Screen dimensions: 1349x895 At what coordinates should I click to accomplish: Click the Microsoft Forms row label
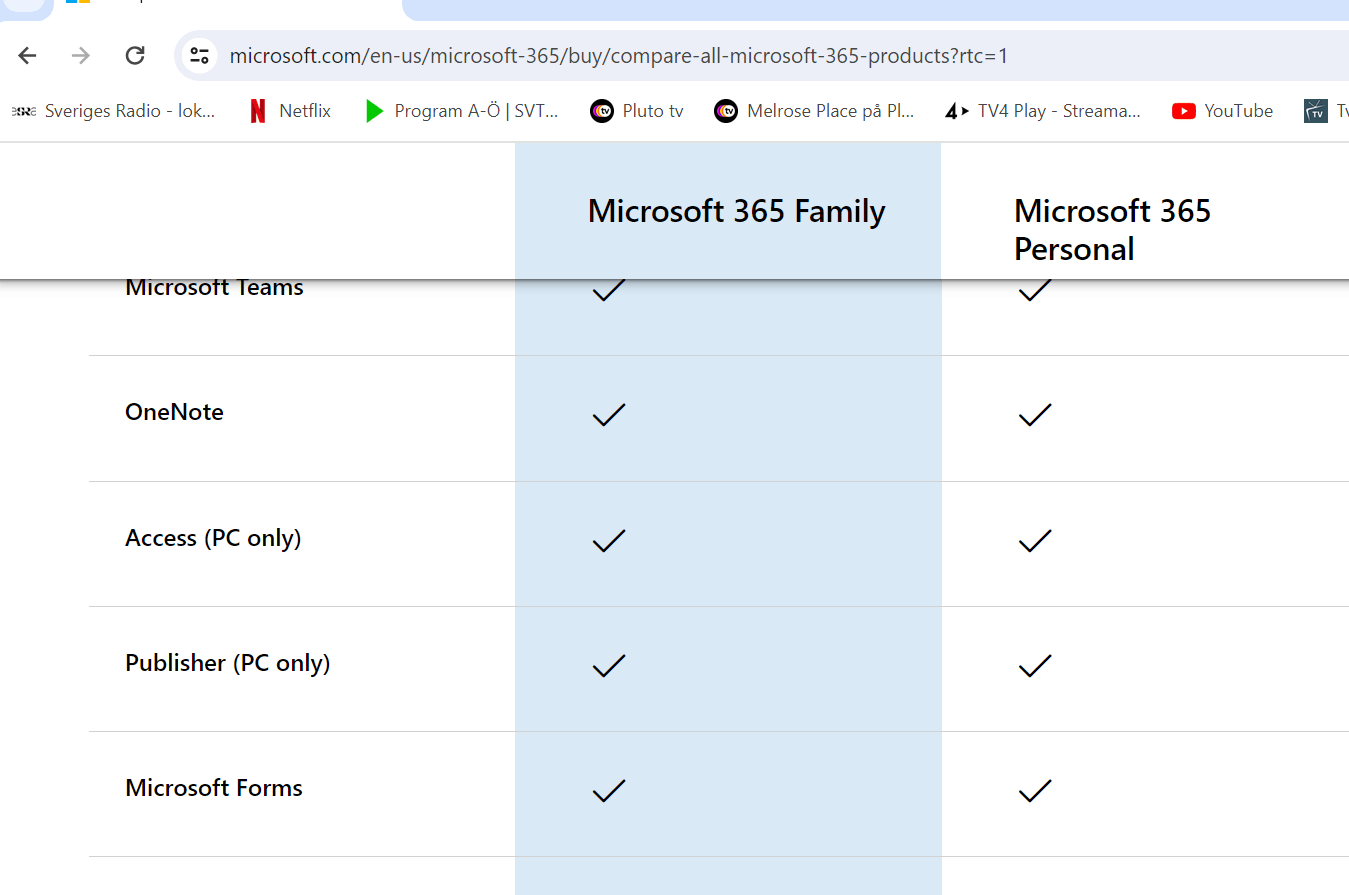[214, 788]
